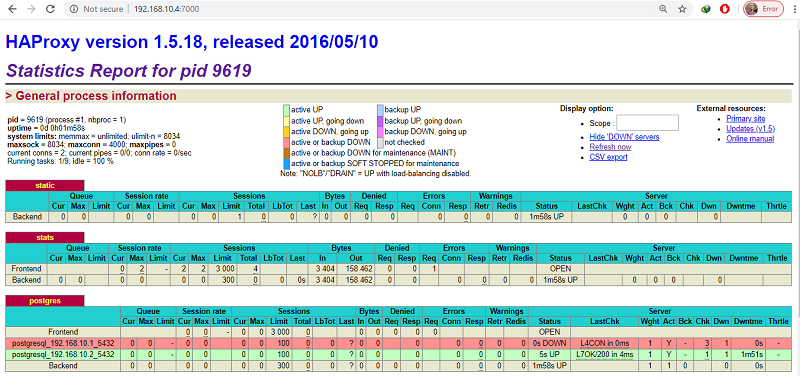
Task: Open the Online manual link
Action: pyautogui.click(x=750, y=139)
